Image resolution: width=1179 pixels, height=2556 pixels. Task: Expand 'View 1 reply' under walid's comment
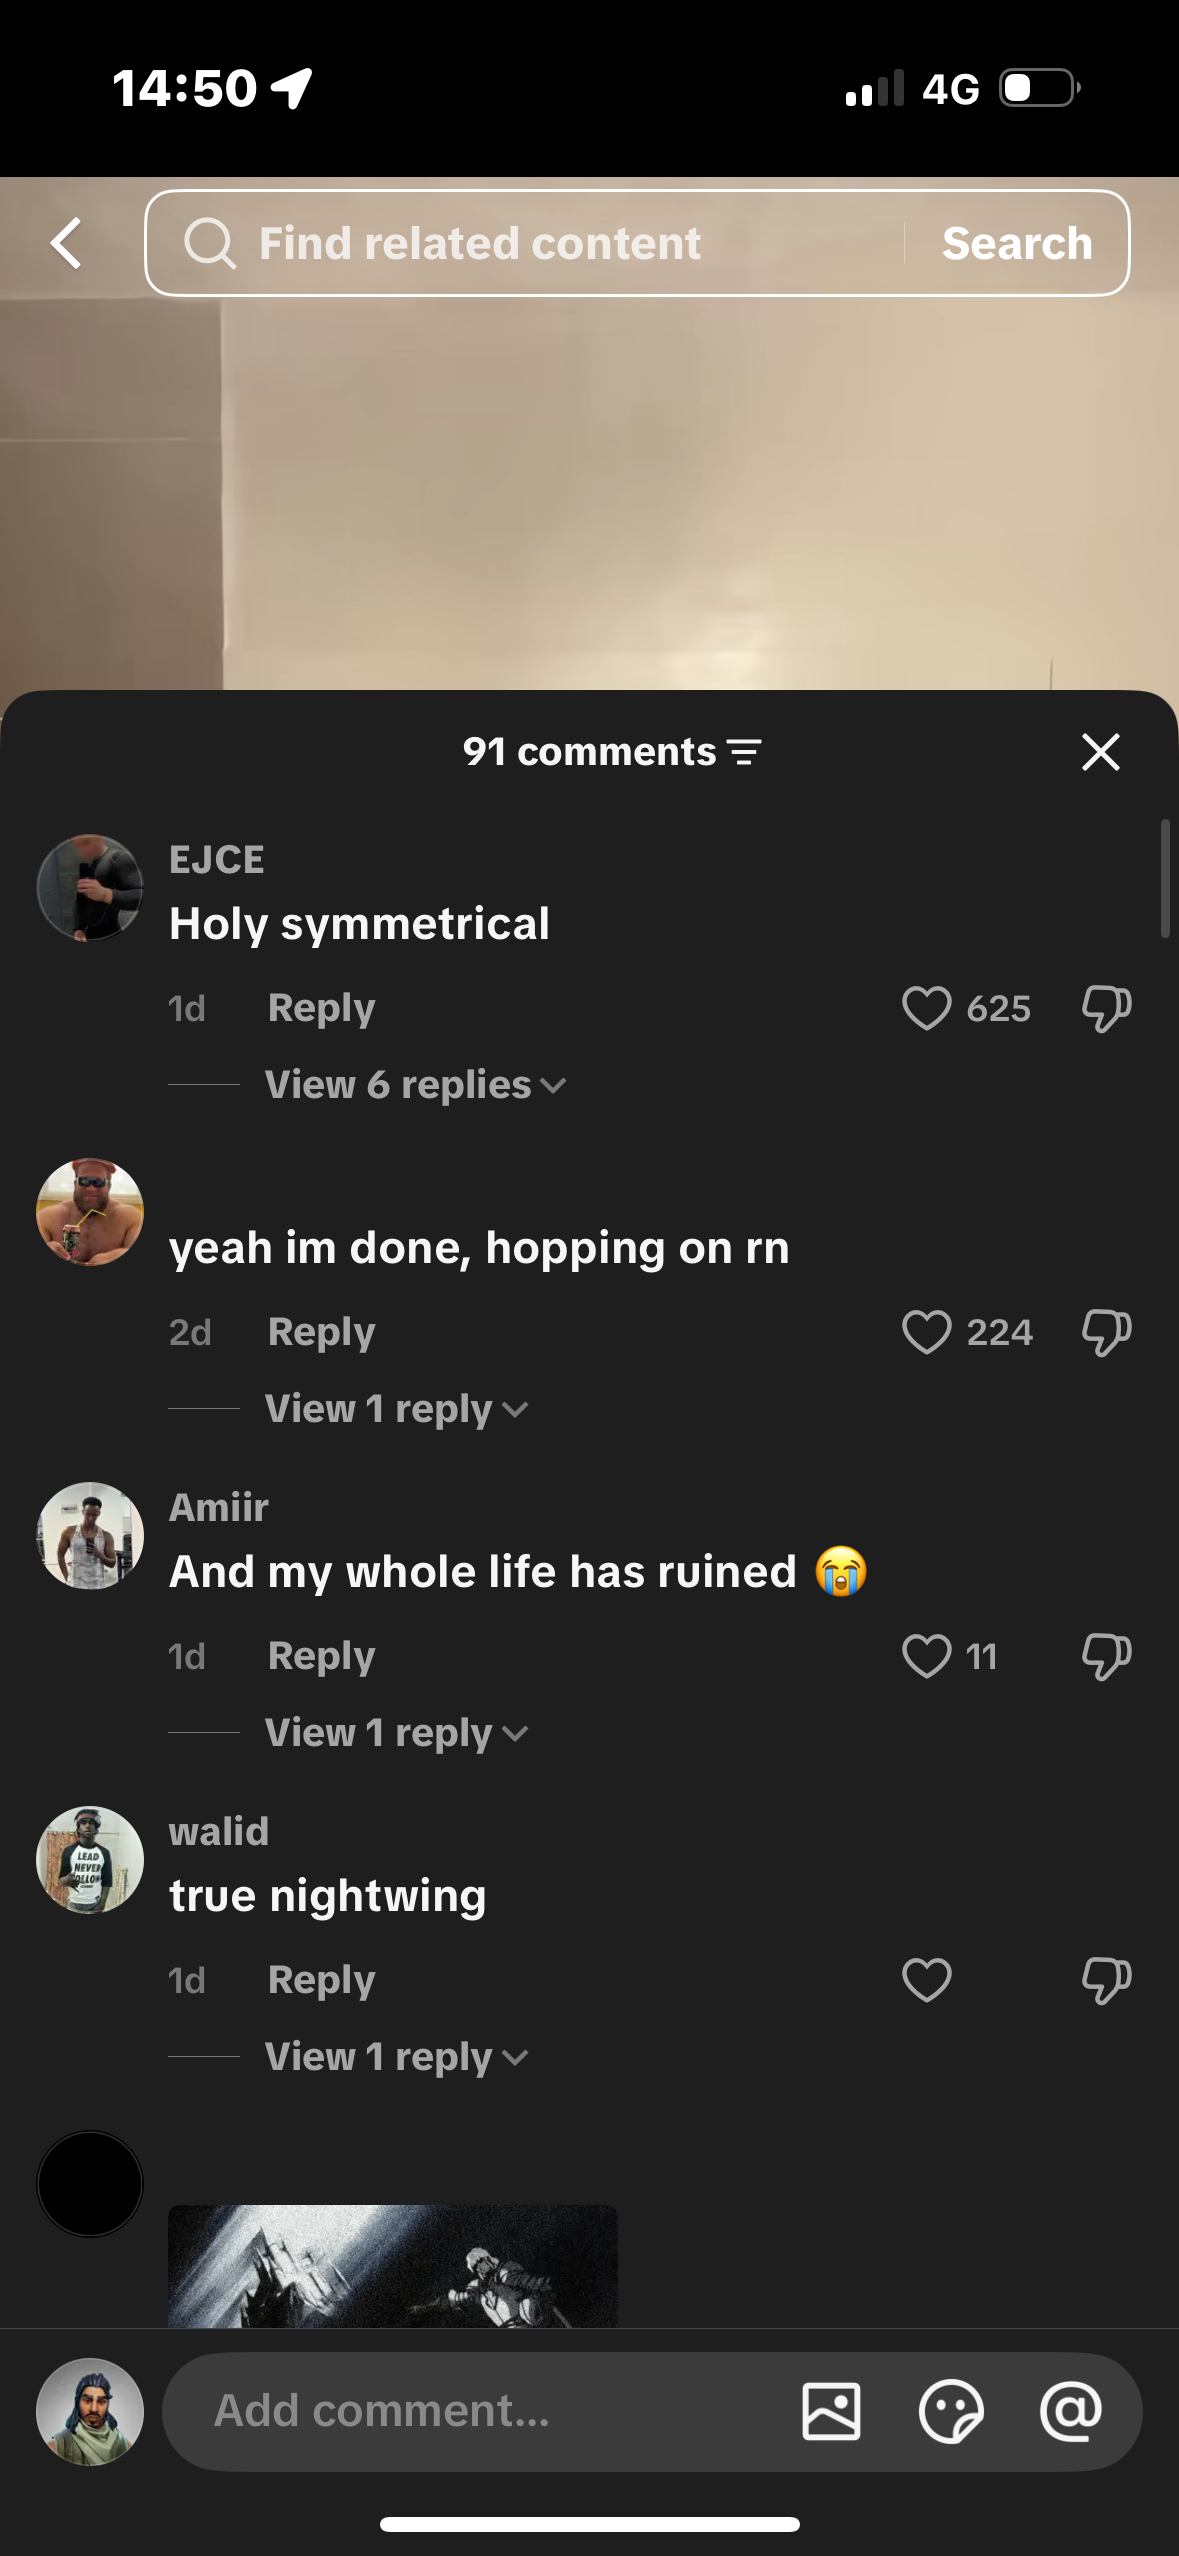click(396, 2057)
